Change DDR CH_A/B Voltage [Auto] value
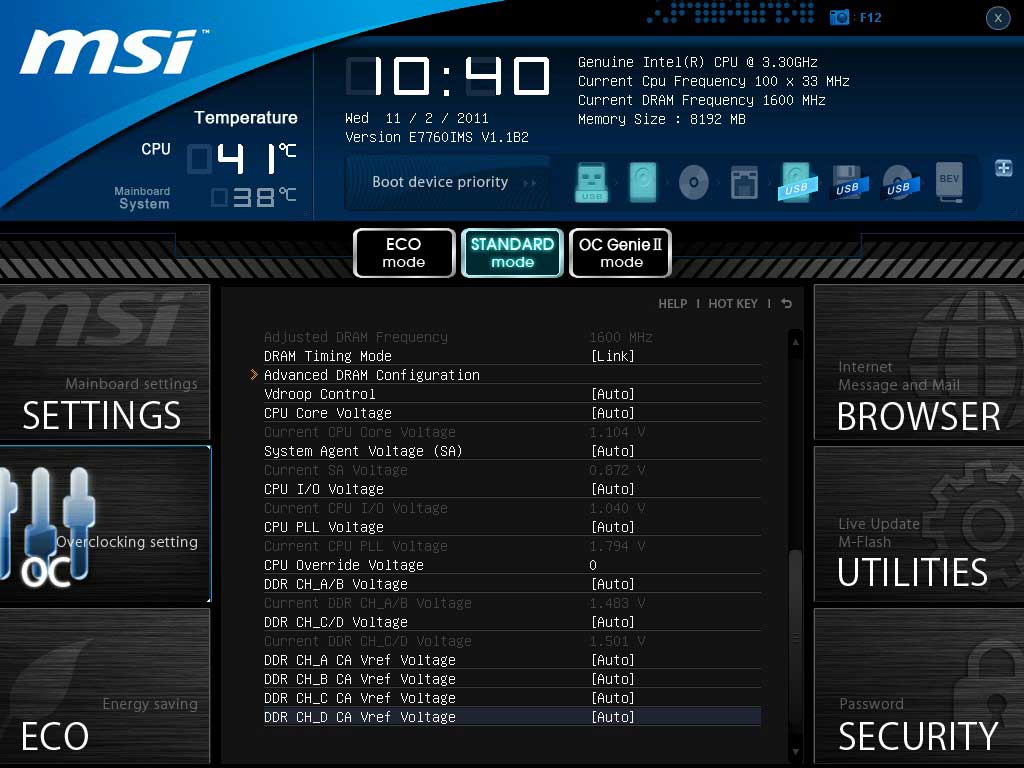 (x=613, y=584)
